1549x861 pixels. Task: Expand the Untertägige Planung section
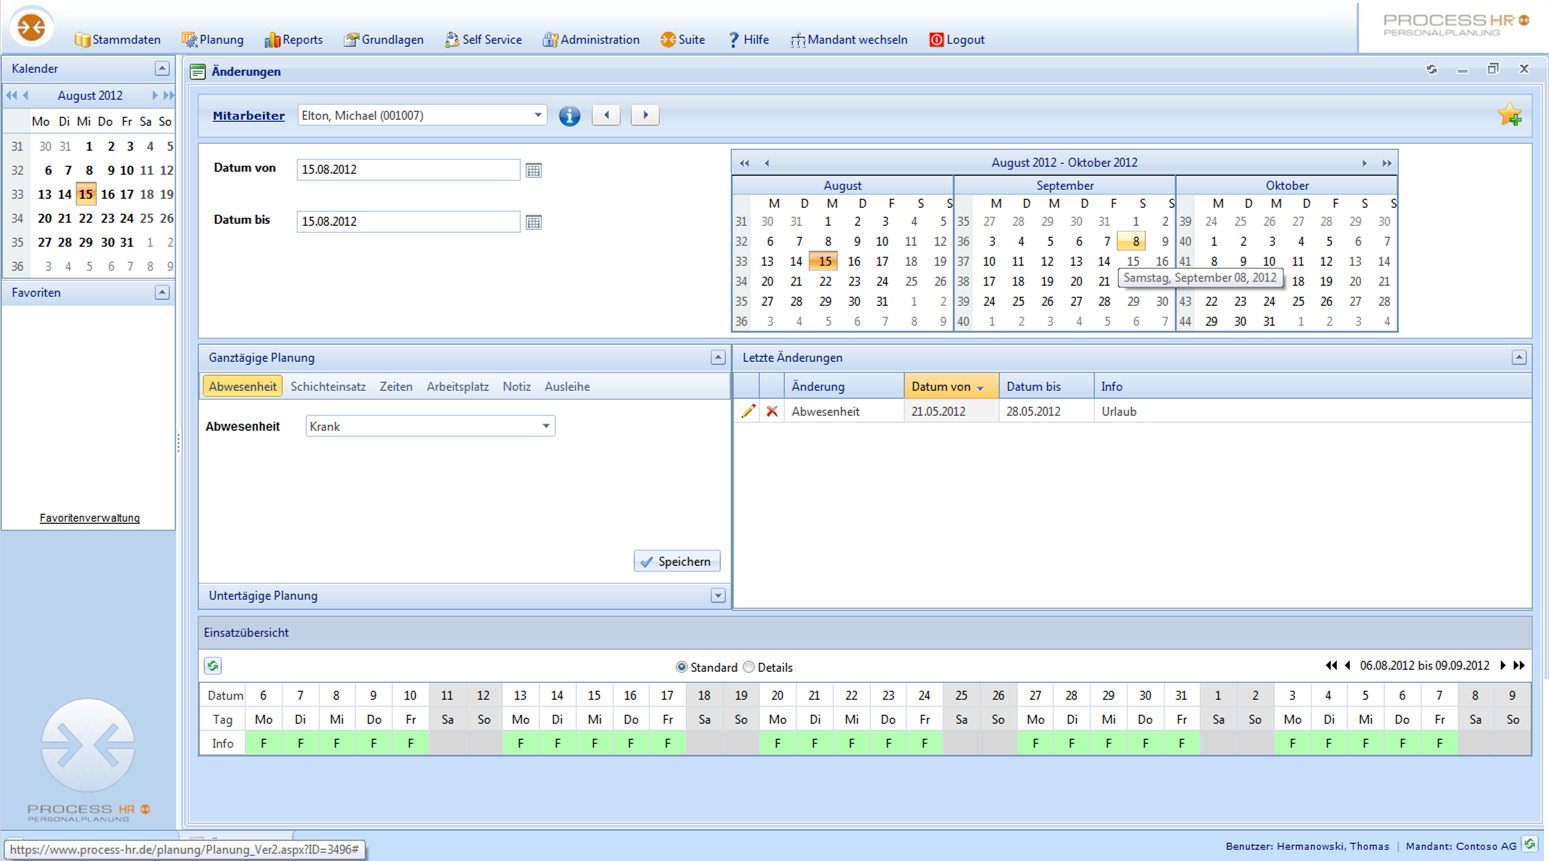pyautogui.click(x=717, y=596)
